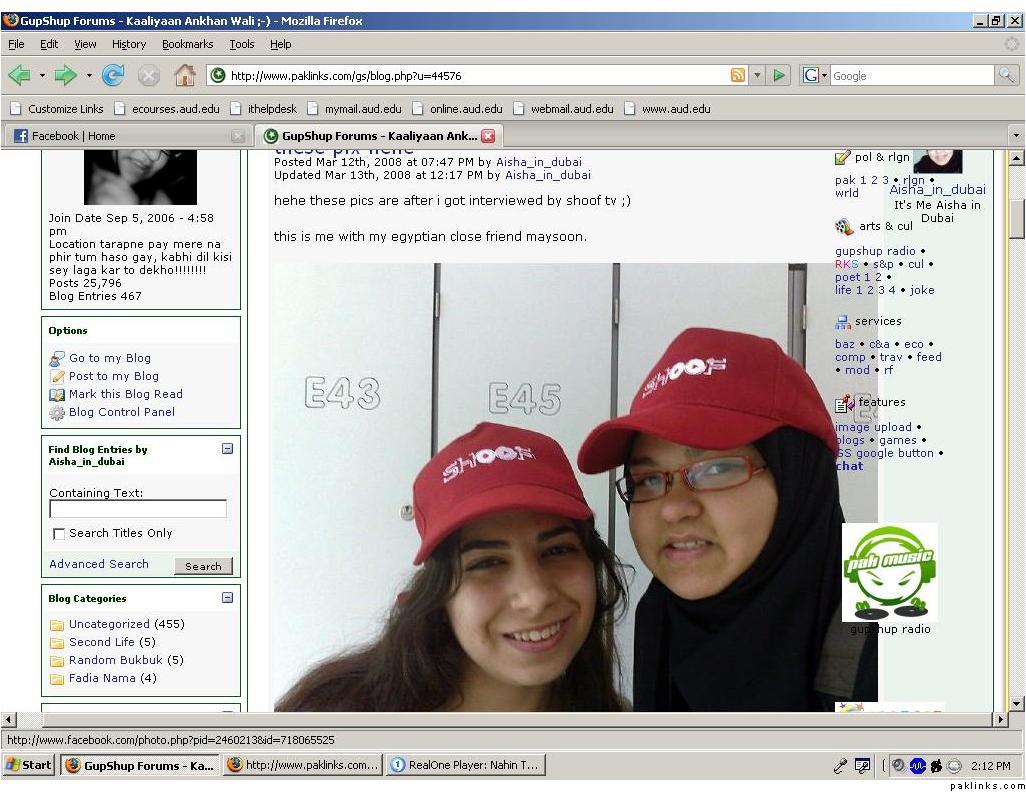Click the green Go button beside address bar
The image size is (1026, 792).
(x=780, y=75)
